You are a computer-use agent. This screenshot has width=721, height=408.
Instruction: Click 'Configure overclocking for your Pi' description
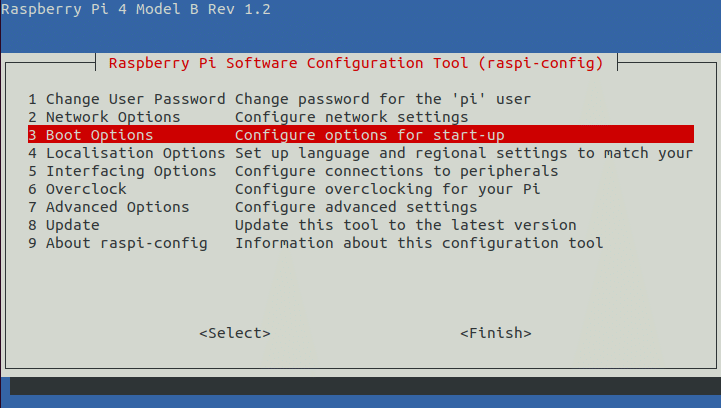(x=388, y=189)
